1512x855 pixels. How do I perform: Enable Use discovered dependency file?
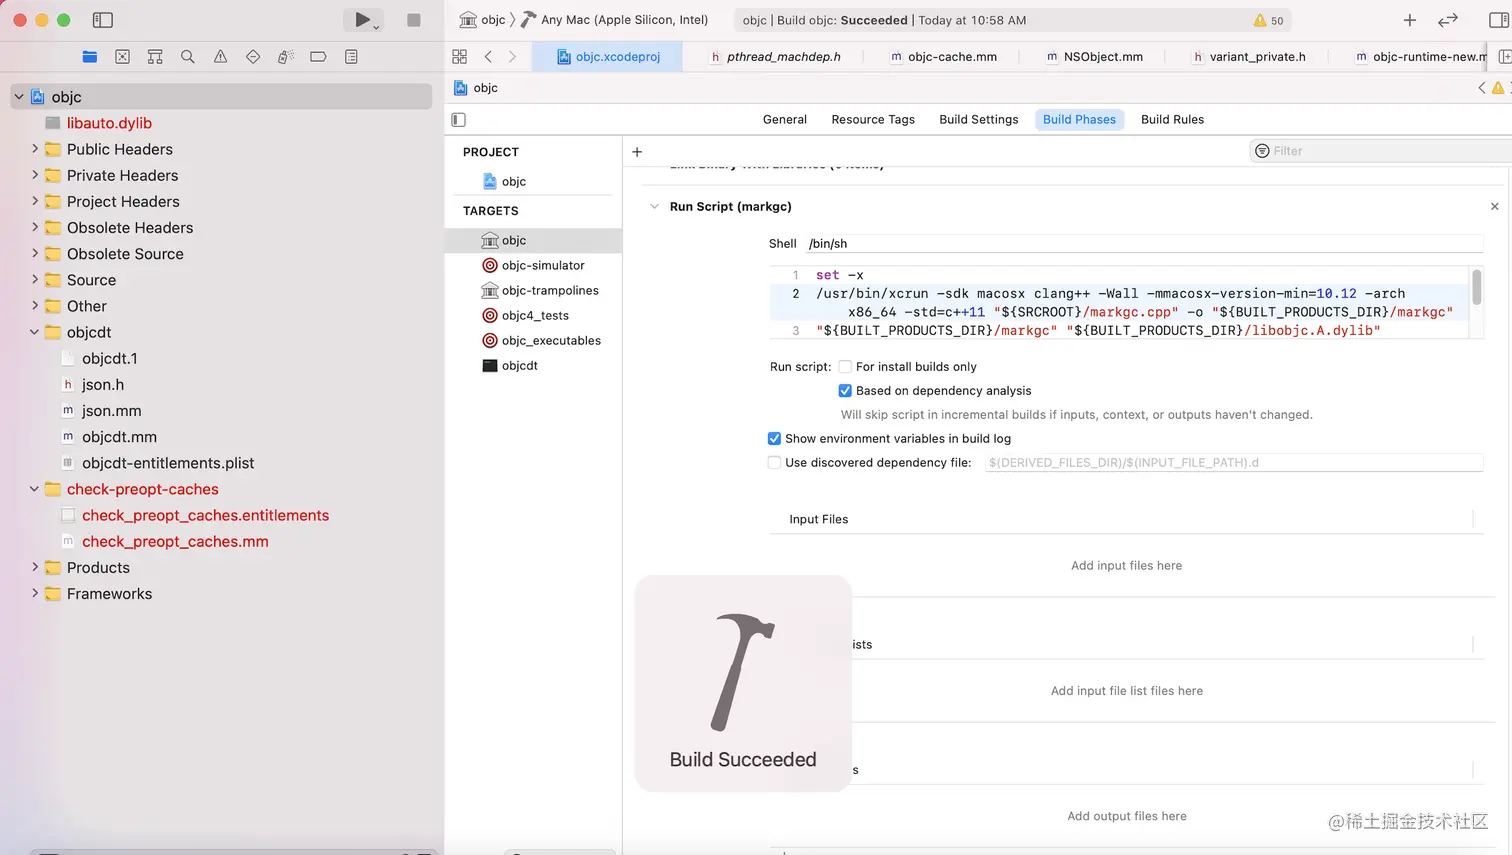[774, 463]
